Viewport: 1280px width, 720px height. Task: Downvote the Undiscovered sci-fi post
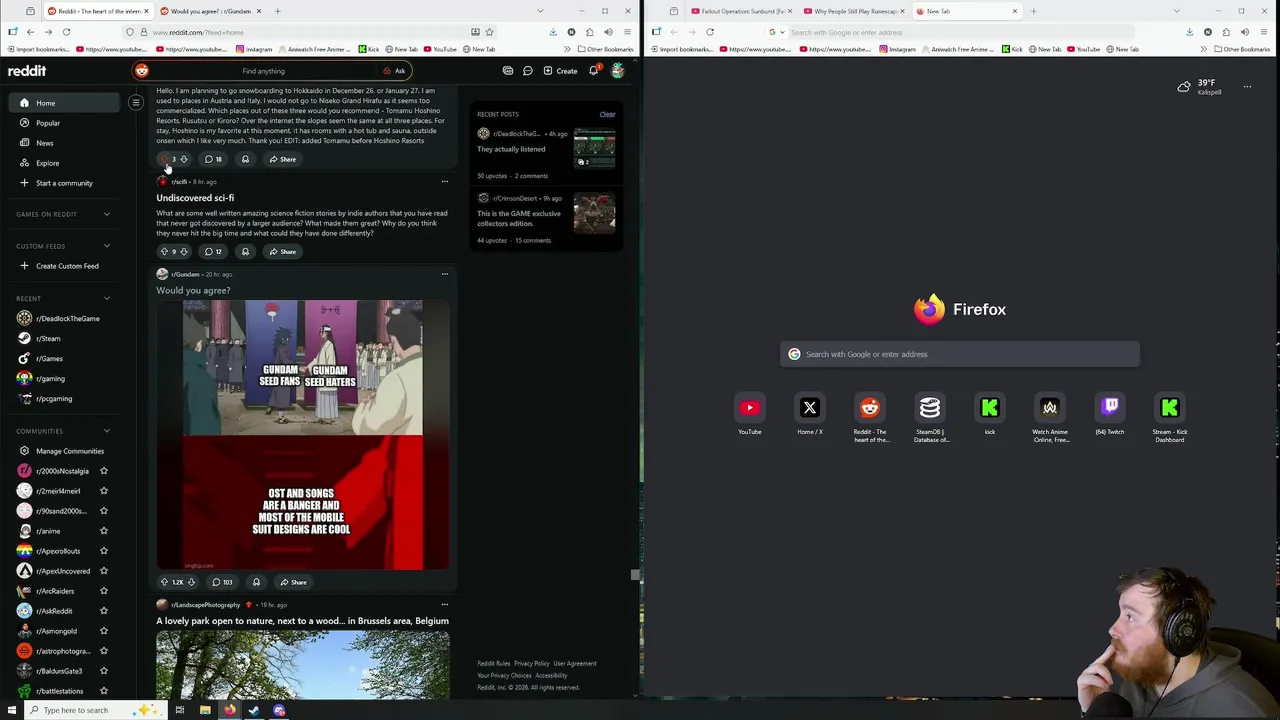pyautogui.click(x=184, y=251)
